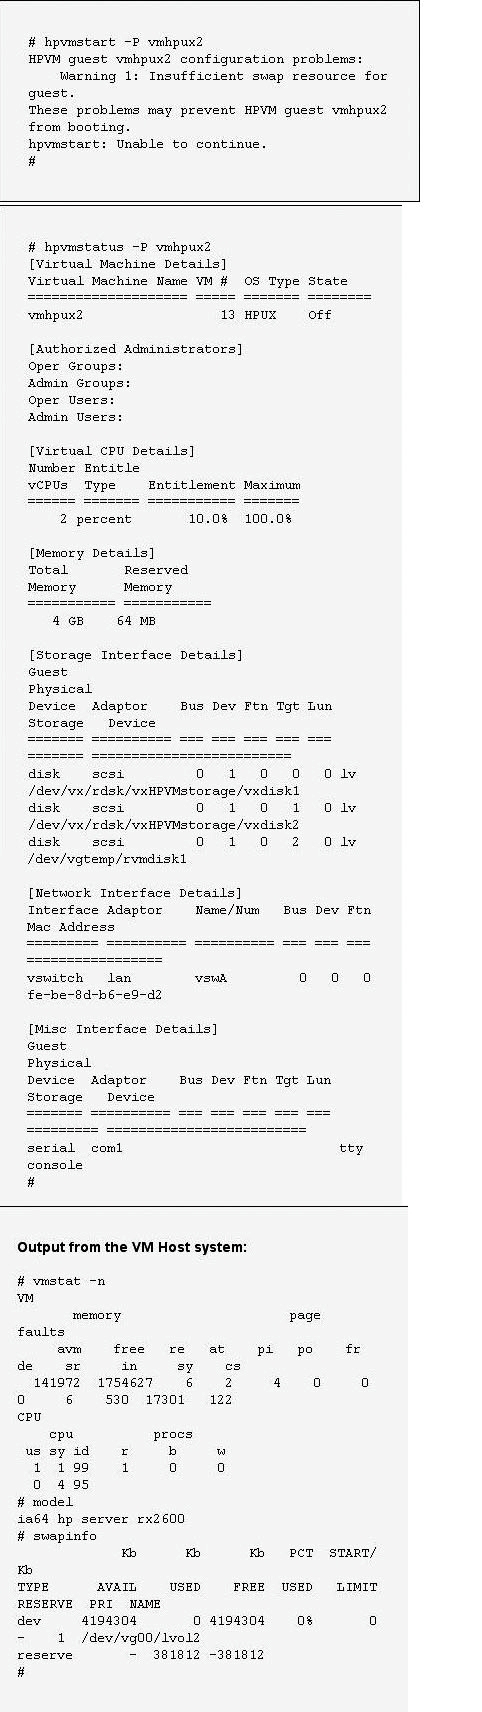Select the [Misc Interface Details] heading
The height and width of the screenshot is (1712, 482).
122,1029
